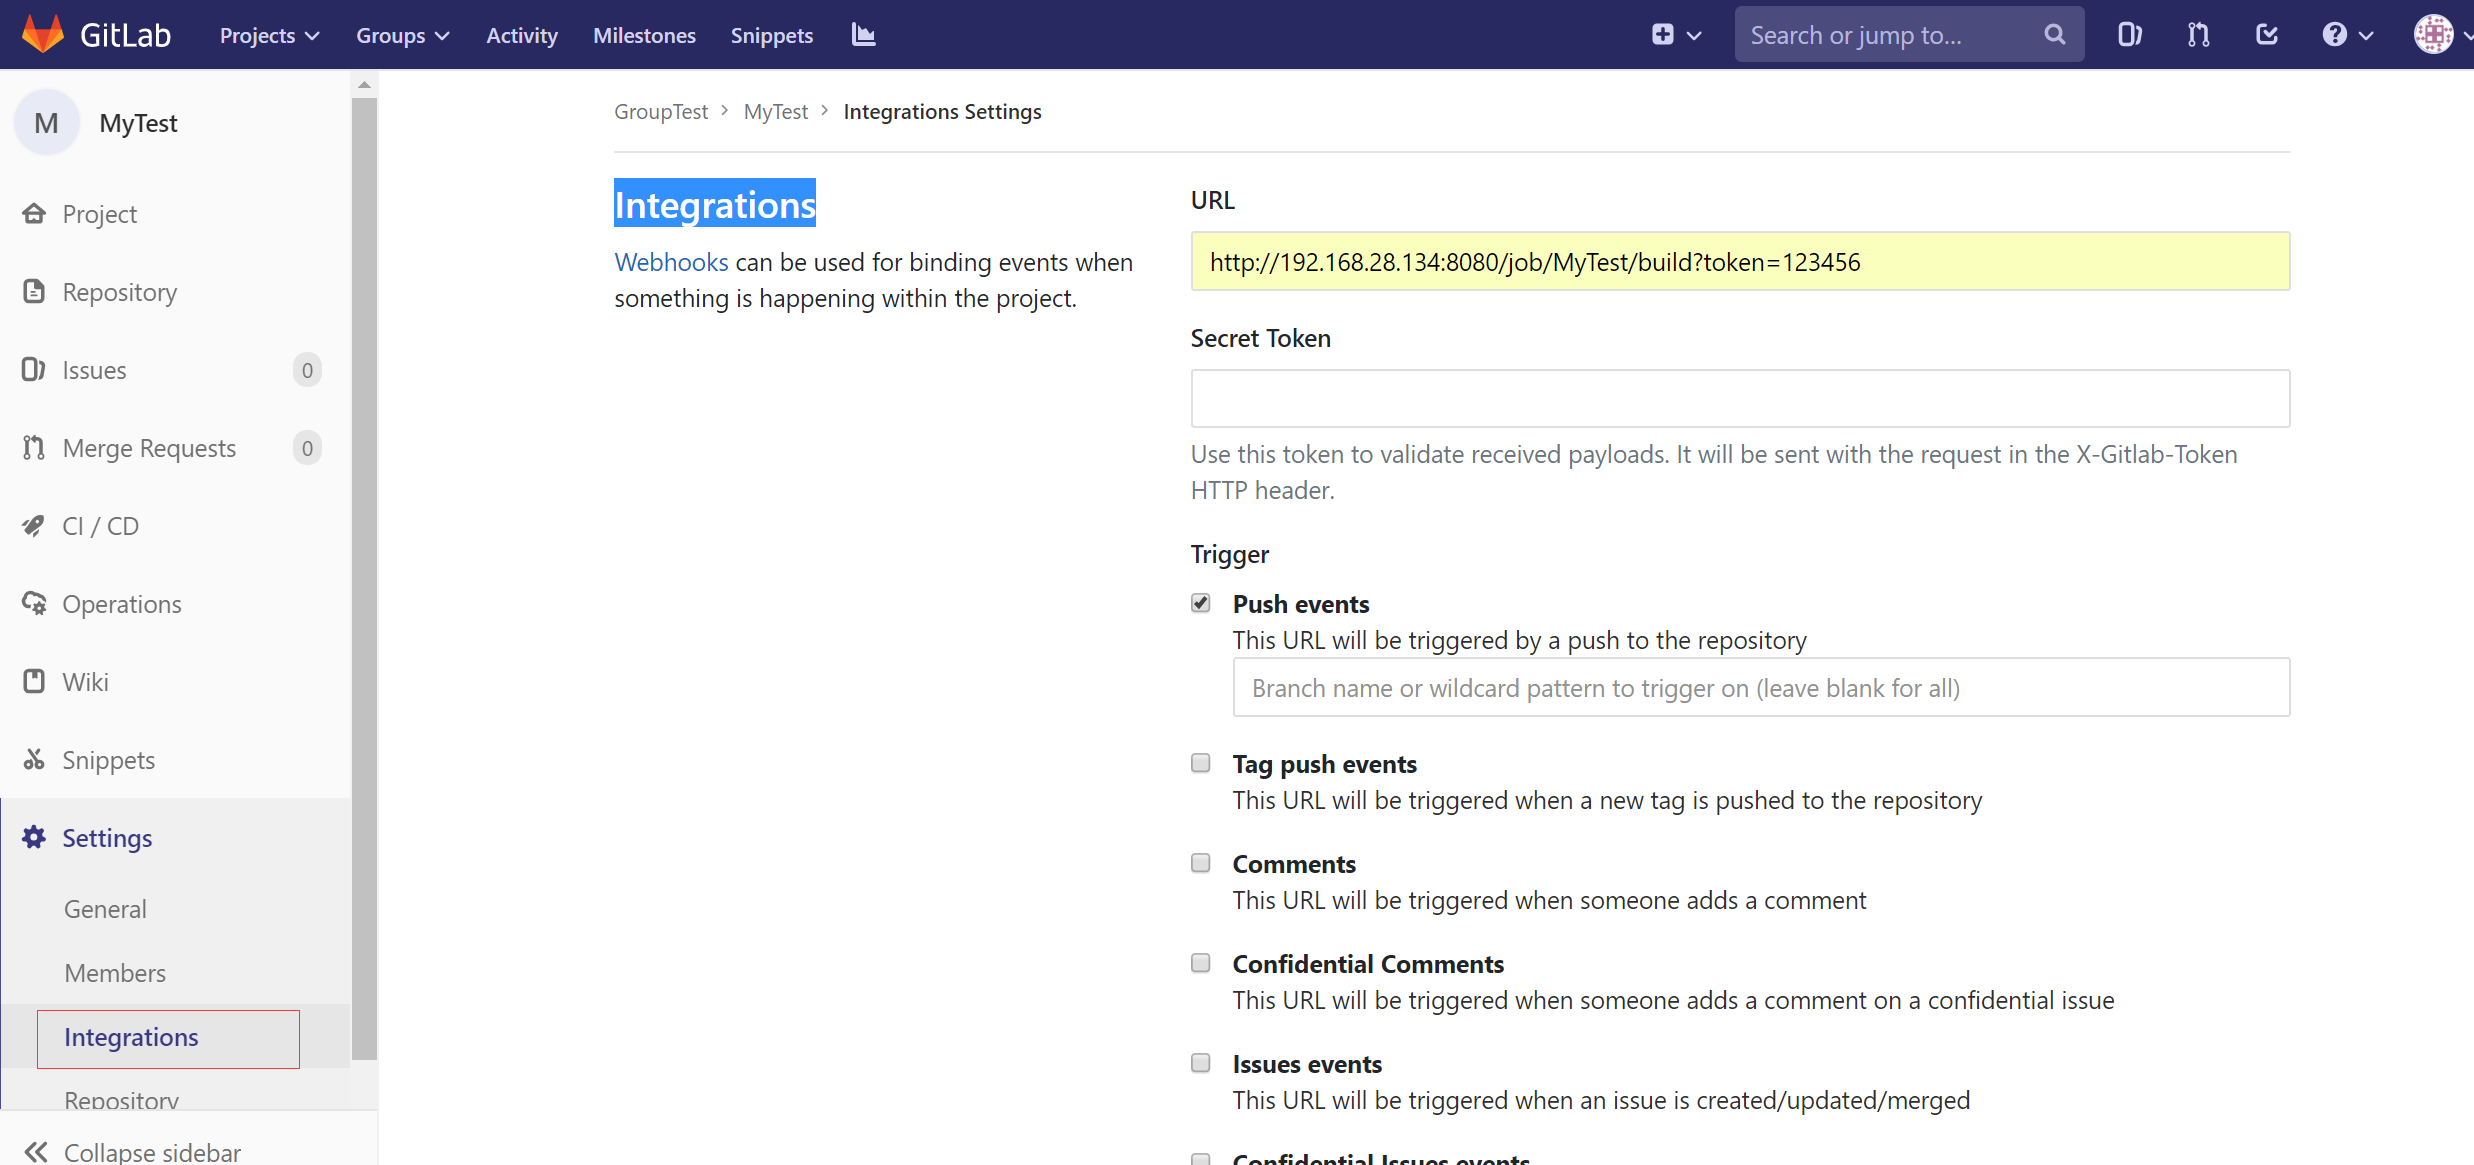Click the help question mark icon
Viewport: 2474px width, 1165px height.
(2334, 35)
